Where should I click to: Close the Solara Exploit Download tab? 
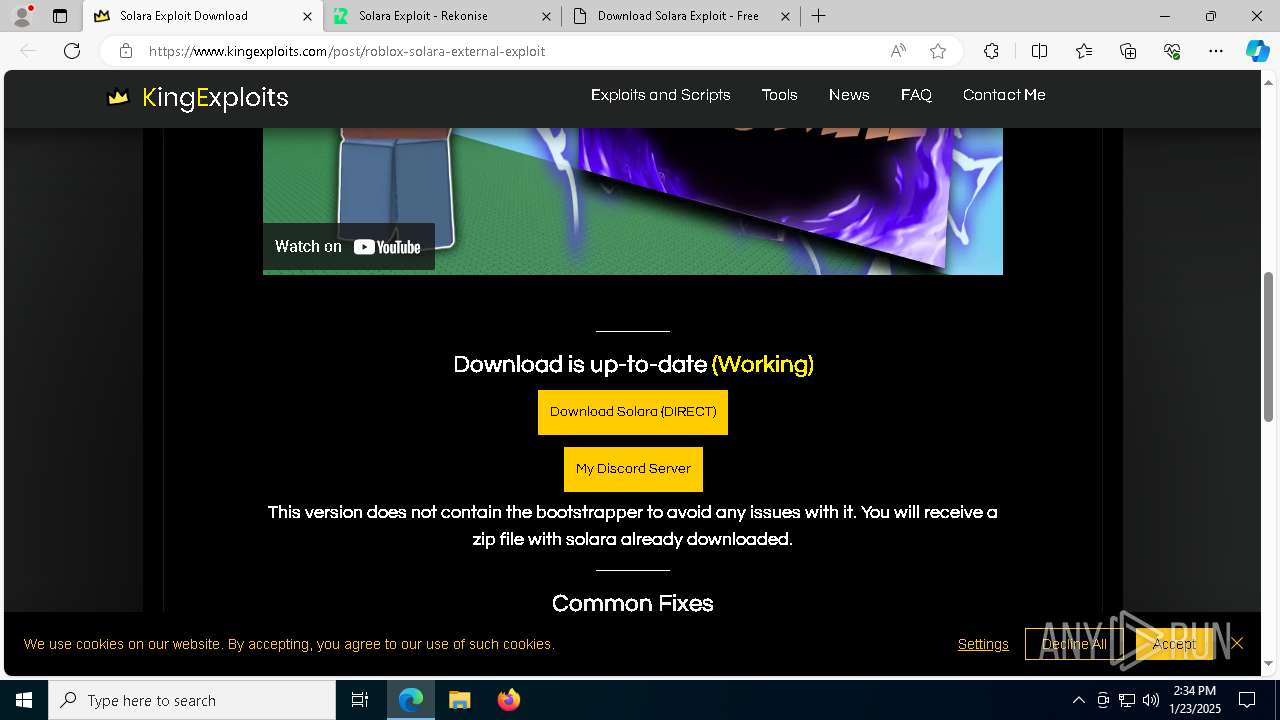307,16
